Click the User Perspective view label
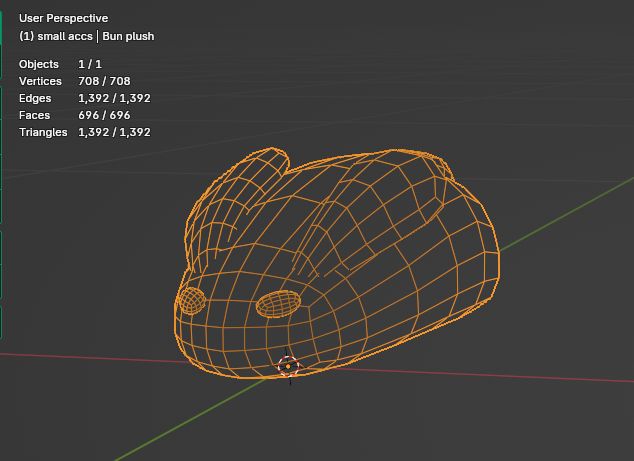This screenshot has width=634, height=461. coord(63,18)
